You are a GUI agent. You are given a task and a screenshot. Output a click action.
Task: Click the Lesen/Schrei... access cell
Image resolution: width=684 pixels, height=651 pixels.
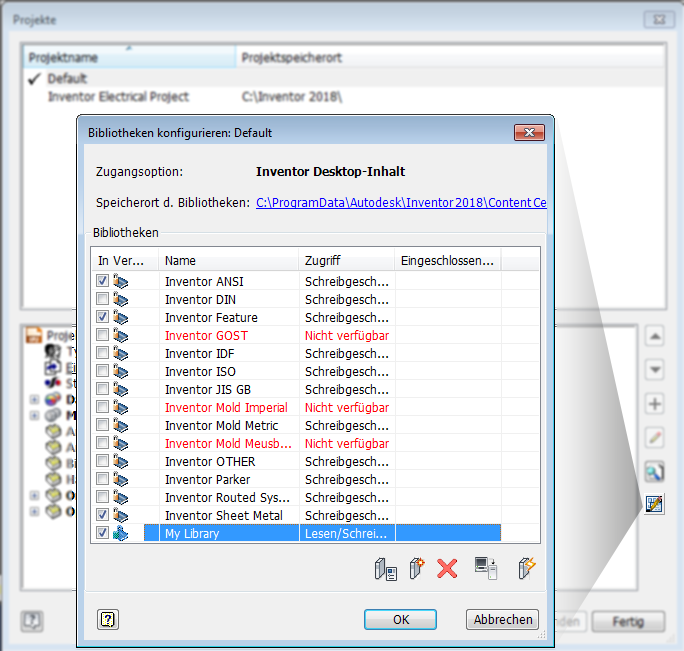pyautogui.click(x=347, y=534)
